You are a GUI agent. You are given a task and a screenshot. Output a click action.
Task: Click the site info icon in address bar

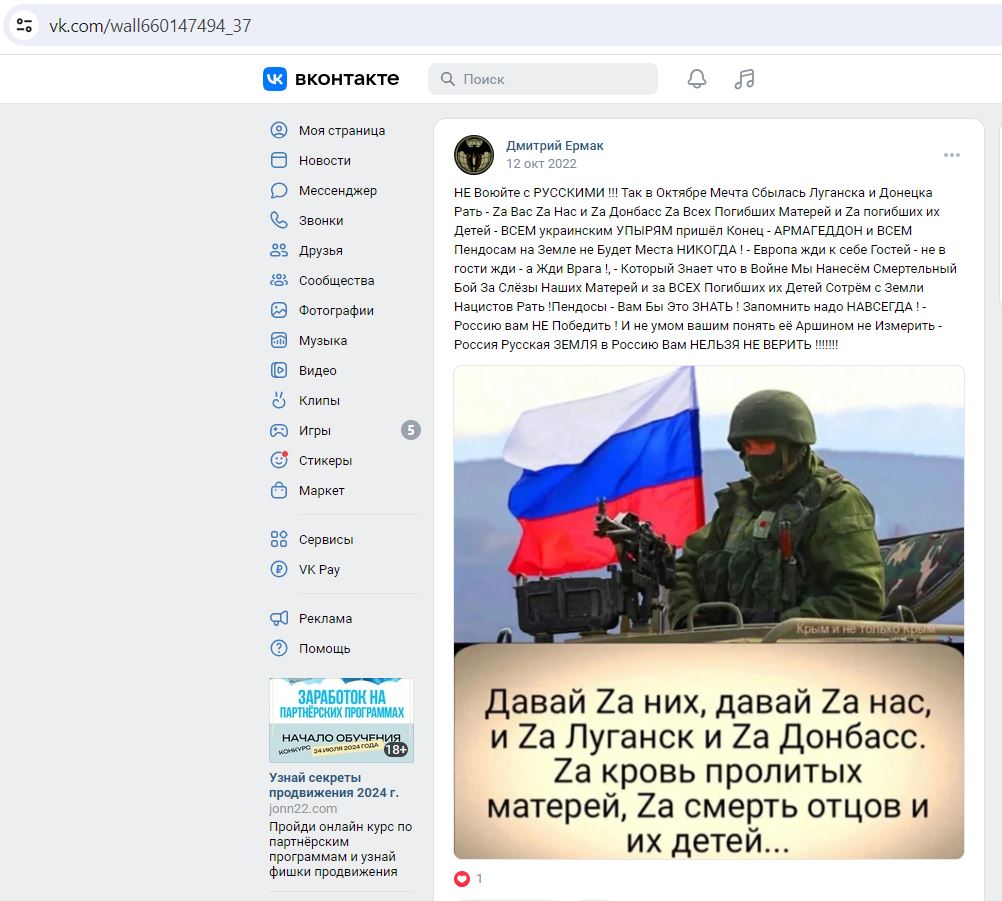(x=24, y=26)
